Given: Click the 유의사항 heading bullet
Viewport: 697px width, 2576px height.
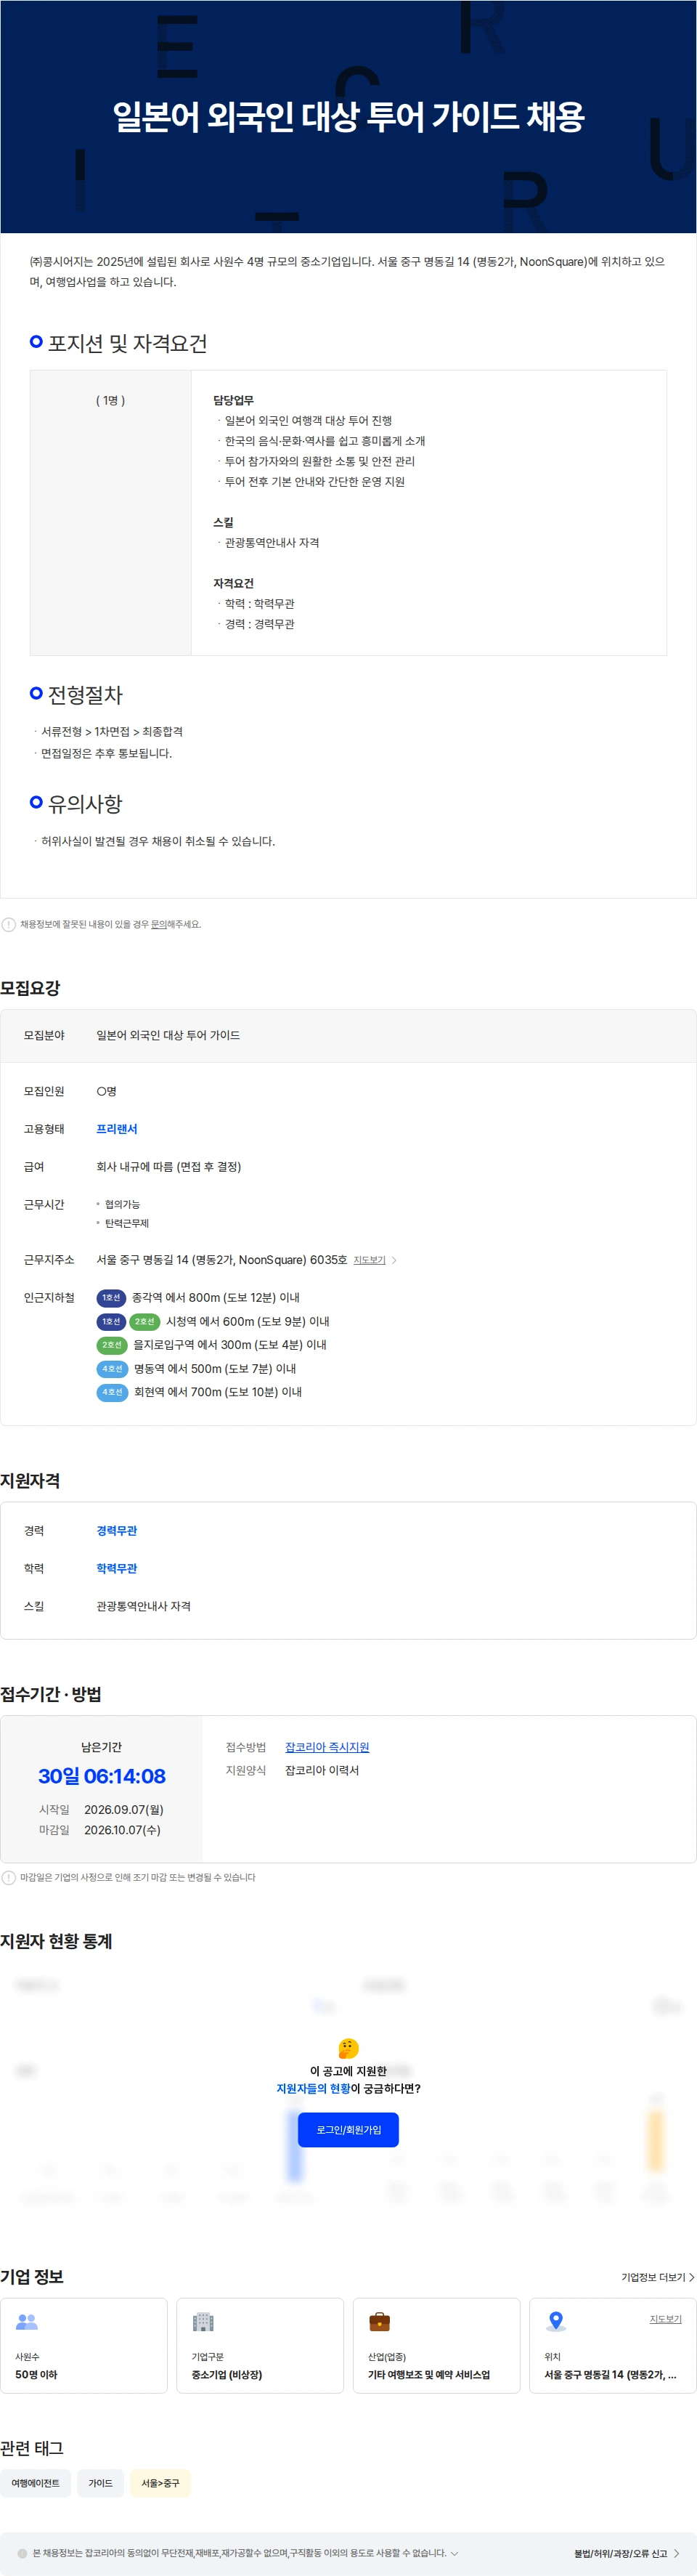Looking at the screenshot, I should point(36,802).
